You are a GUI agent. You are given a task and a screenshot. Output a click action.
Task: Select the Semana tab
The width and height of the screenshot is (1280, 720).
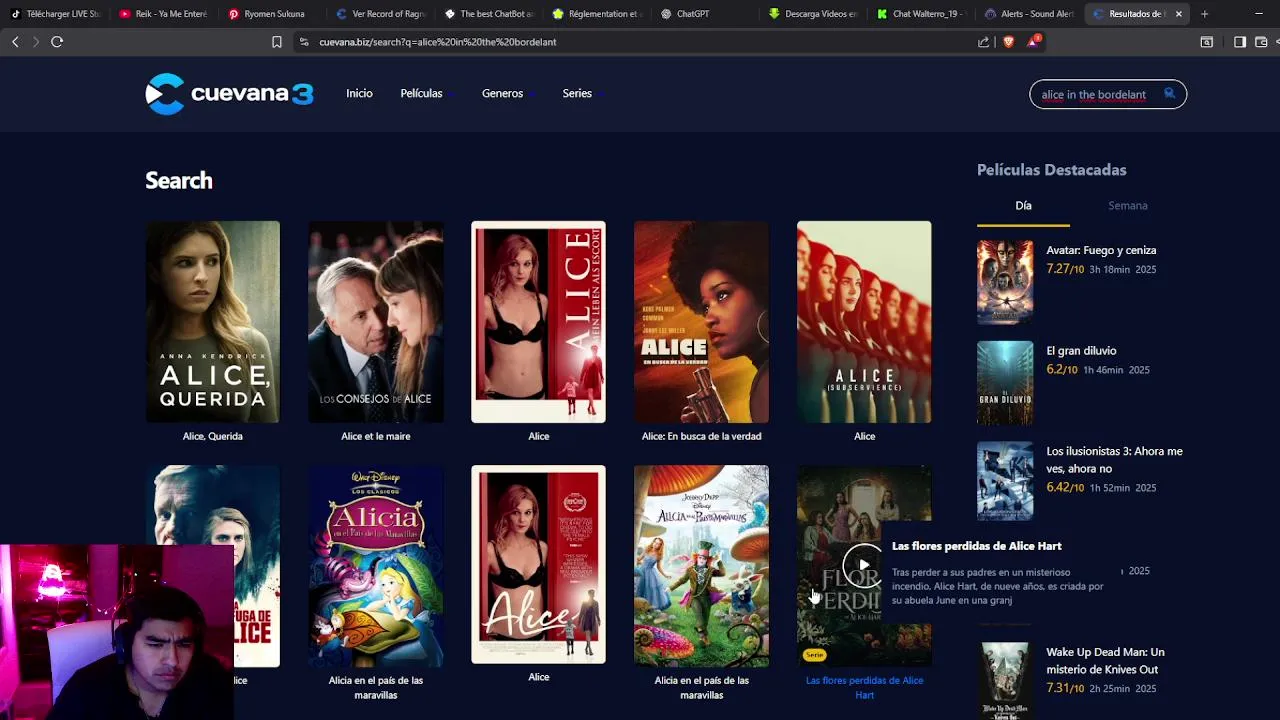coord(1127,205)
